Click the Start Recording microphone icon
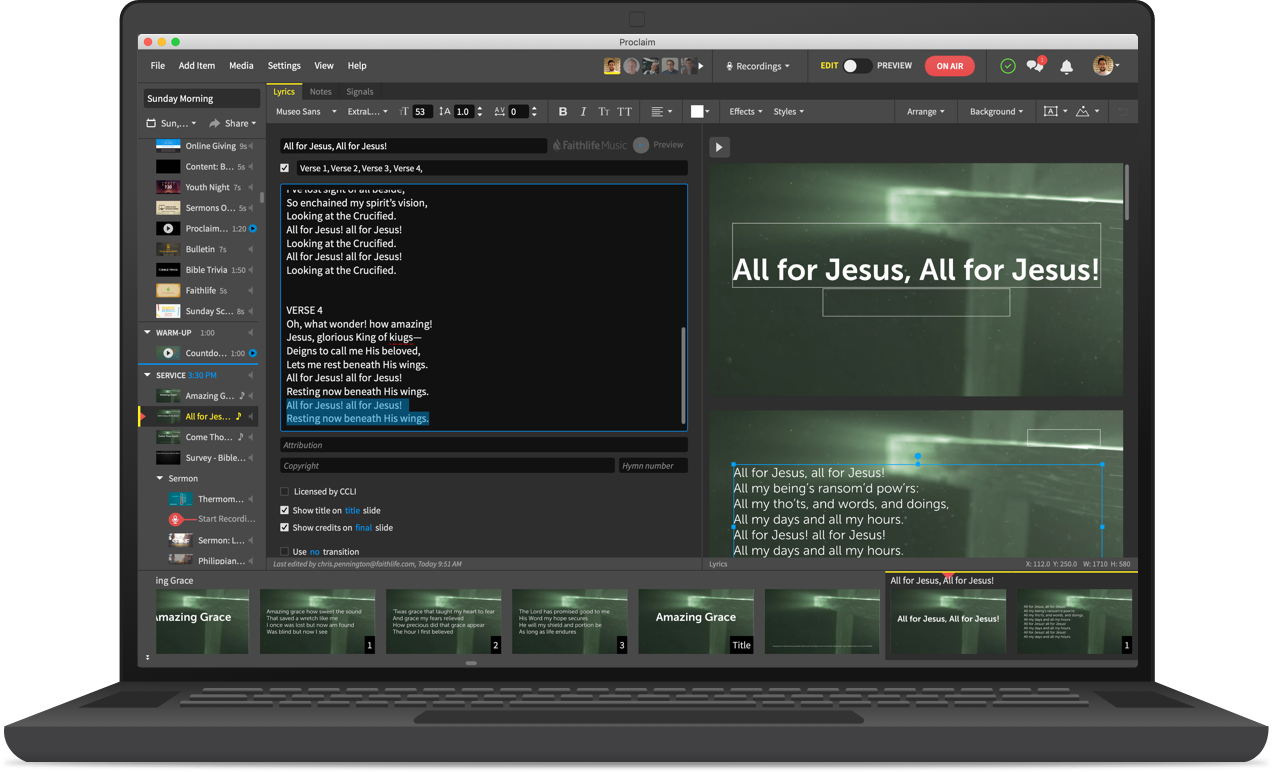The height and width of the screenshot is (772, 1276). click(x=175, y=520)
